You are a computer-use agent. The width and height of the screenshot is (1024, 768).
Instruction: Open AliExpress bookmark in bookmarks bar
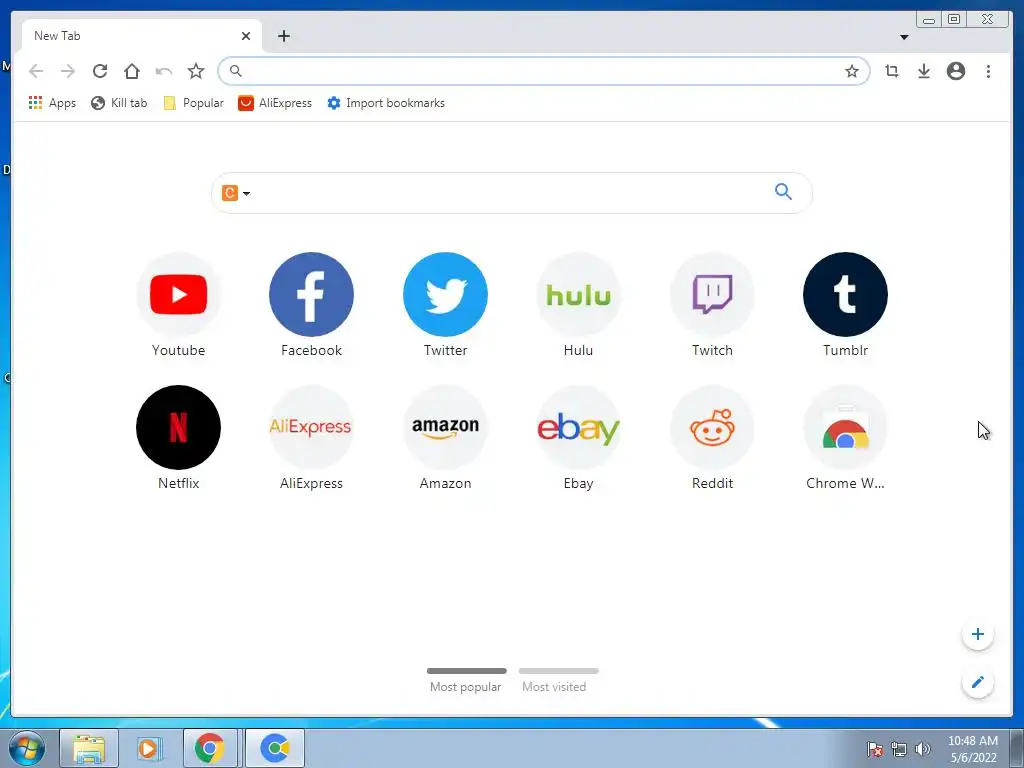275,103
